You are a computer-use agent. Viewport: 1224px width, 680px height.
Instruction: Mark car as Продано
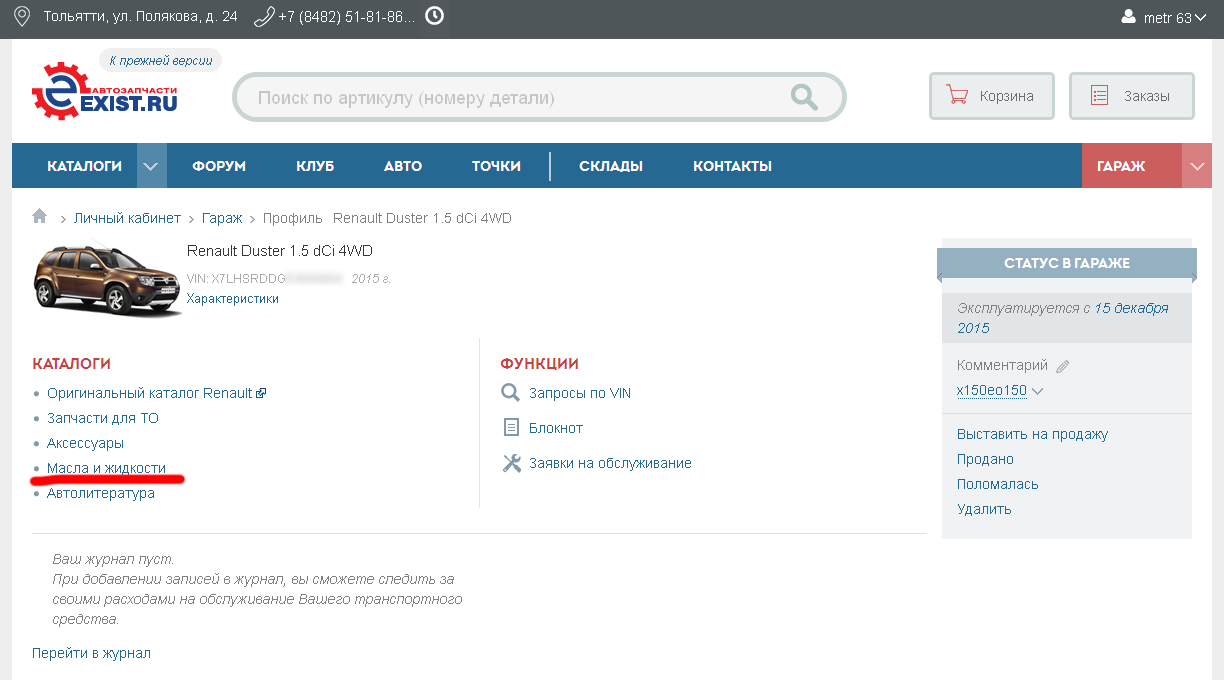985,459
